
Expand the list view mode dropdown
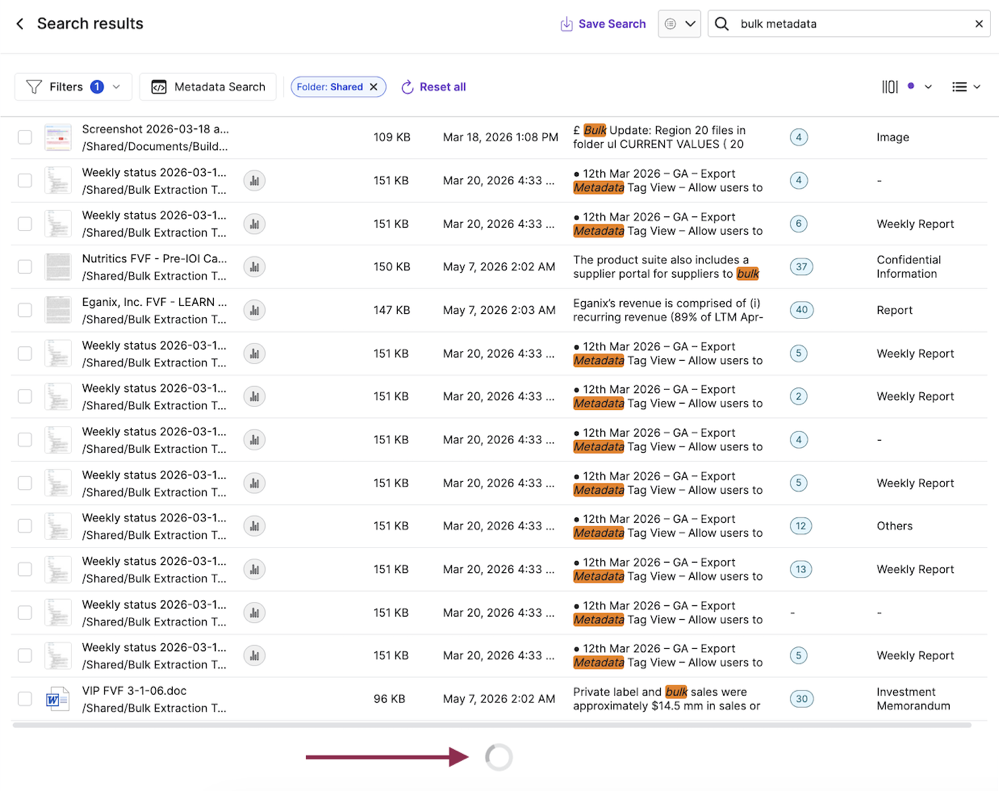(966, 87)
